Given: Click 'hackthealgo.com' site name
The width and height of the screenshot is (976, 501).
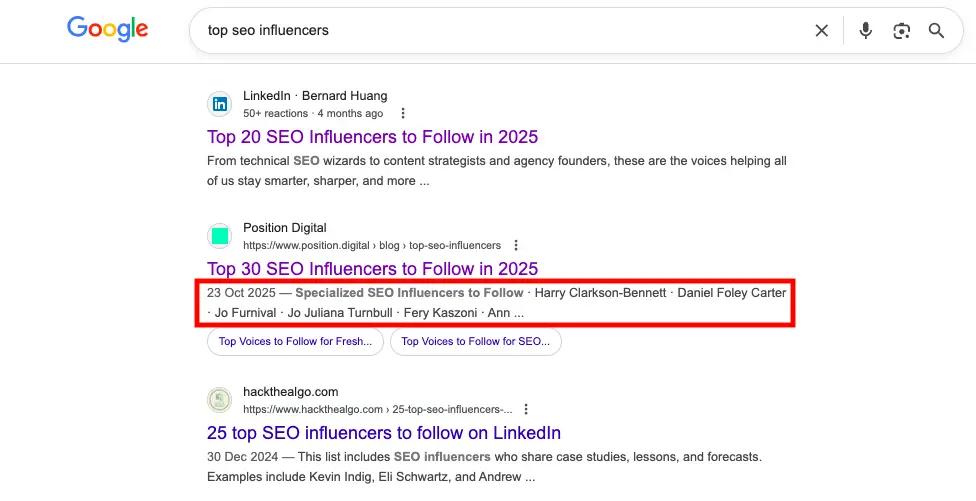Looking at the screenshot, I should [x=291, y=392].
